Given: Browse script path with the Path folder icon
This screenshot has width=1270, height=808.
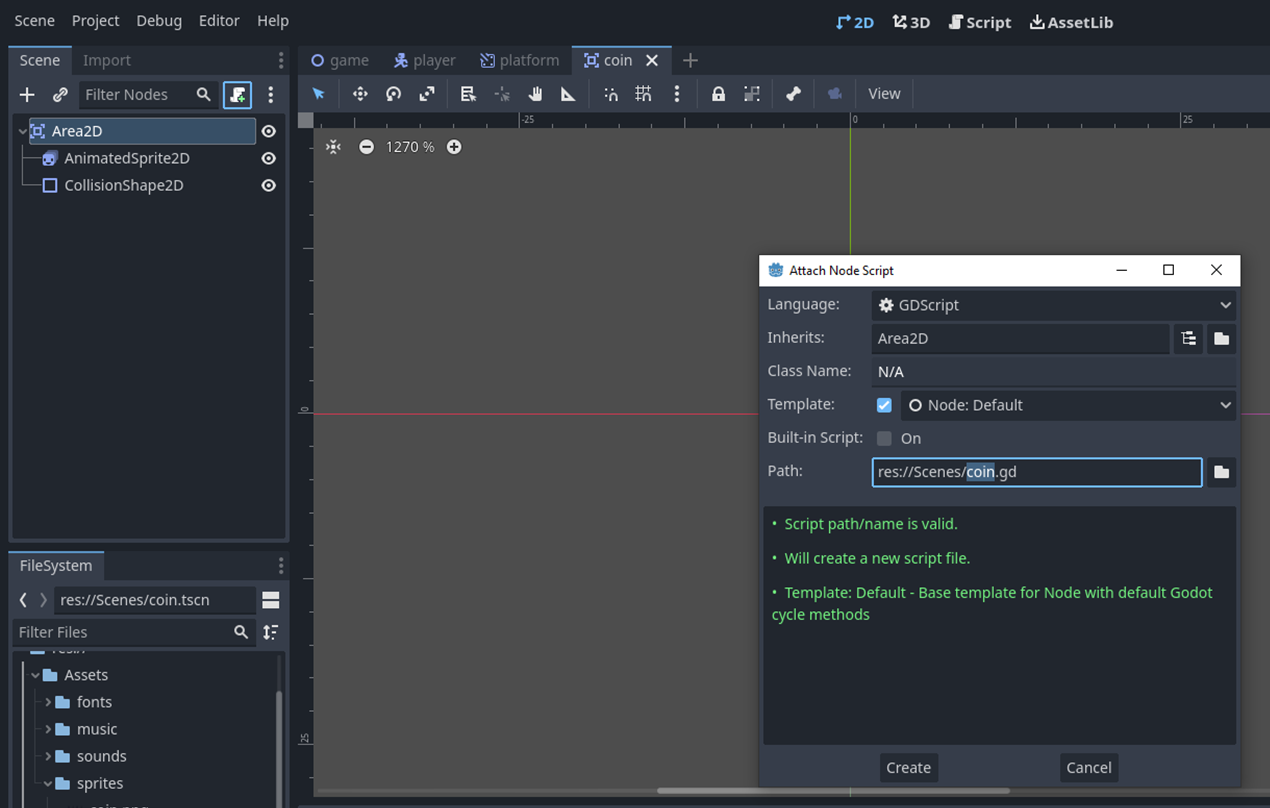Looking at the screenshot, I should pyautogui.click(x=1221, y=472).
